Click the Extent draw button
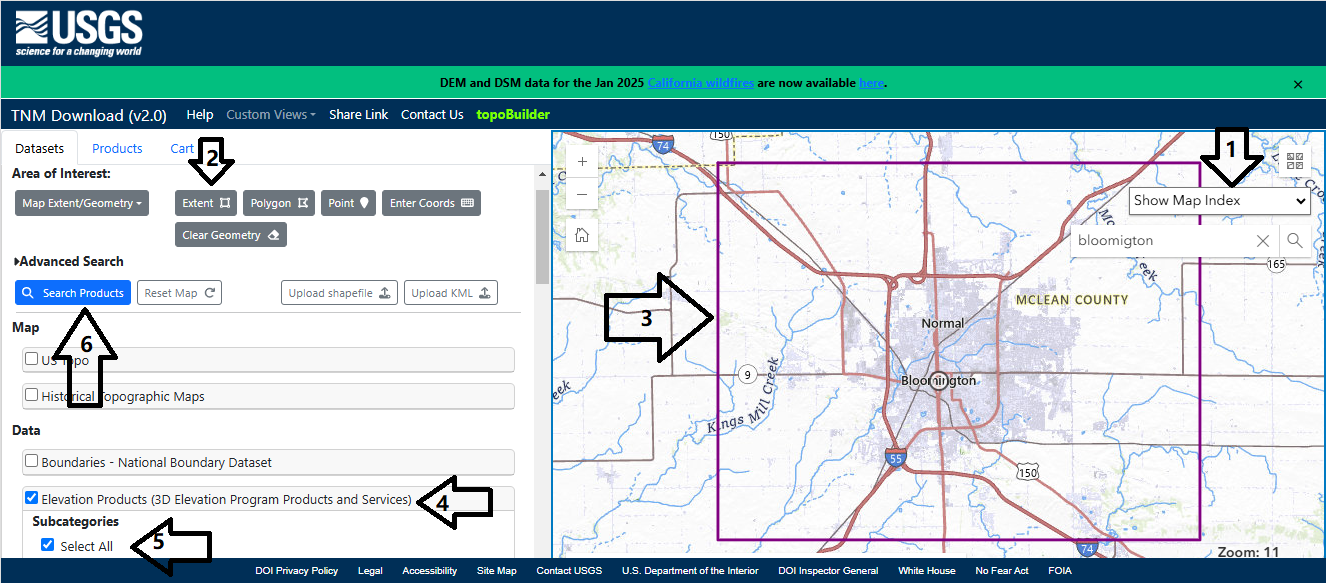 [206, 203]
